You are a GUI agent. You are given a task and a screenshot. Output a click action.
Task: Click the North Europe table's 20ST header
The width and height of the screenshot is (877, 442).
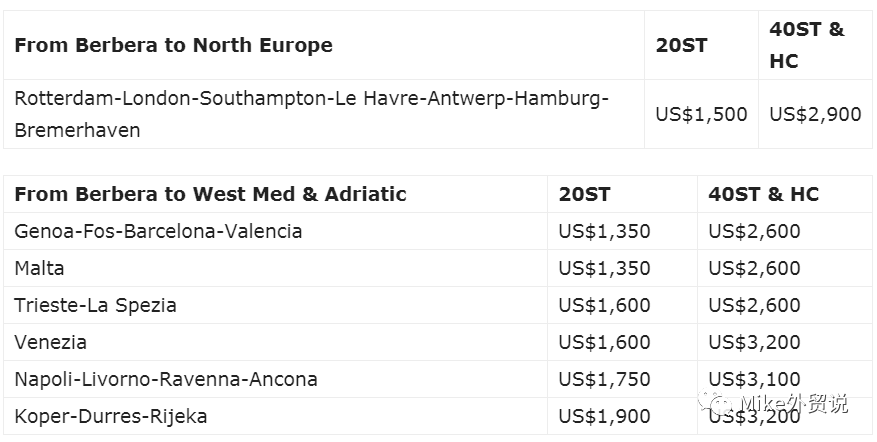coord(681,45)
